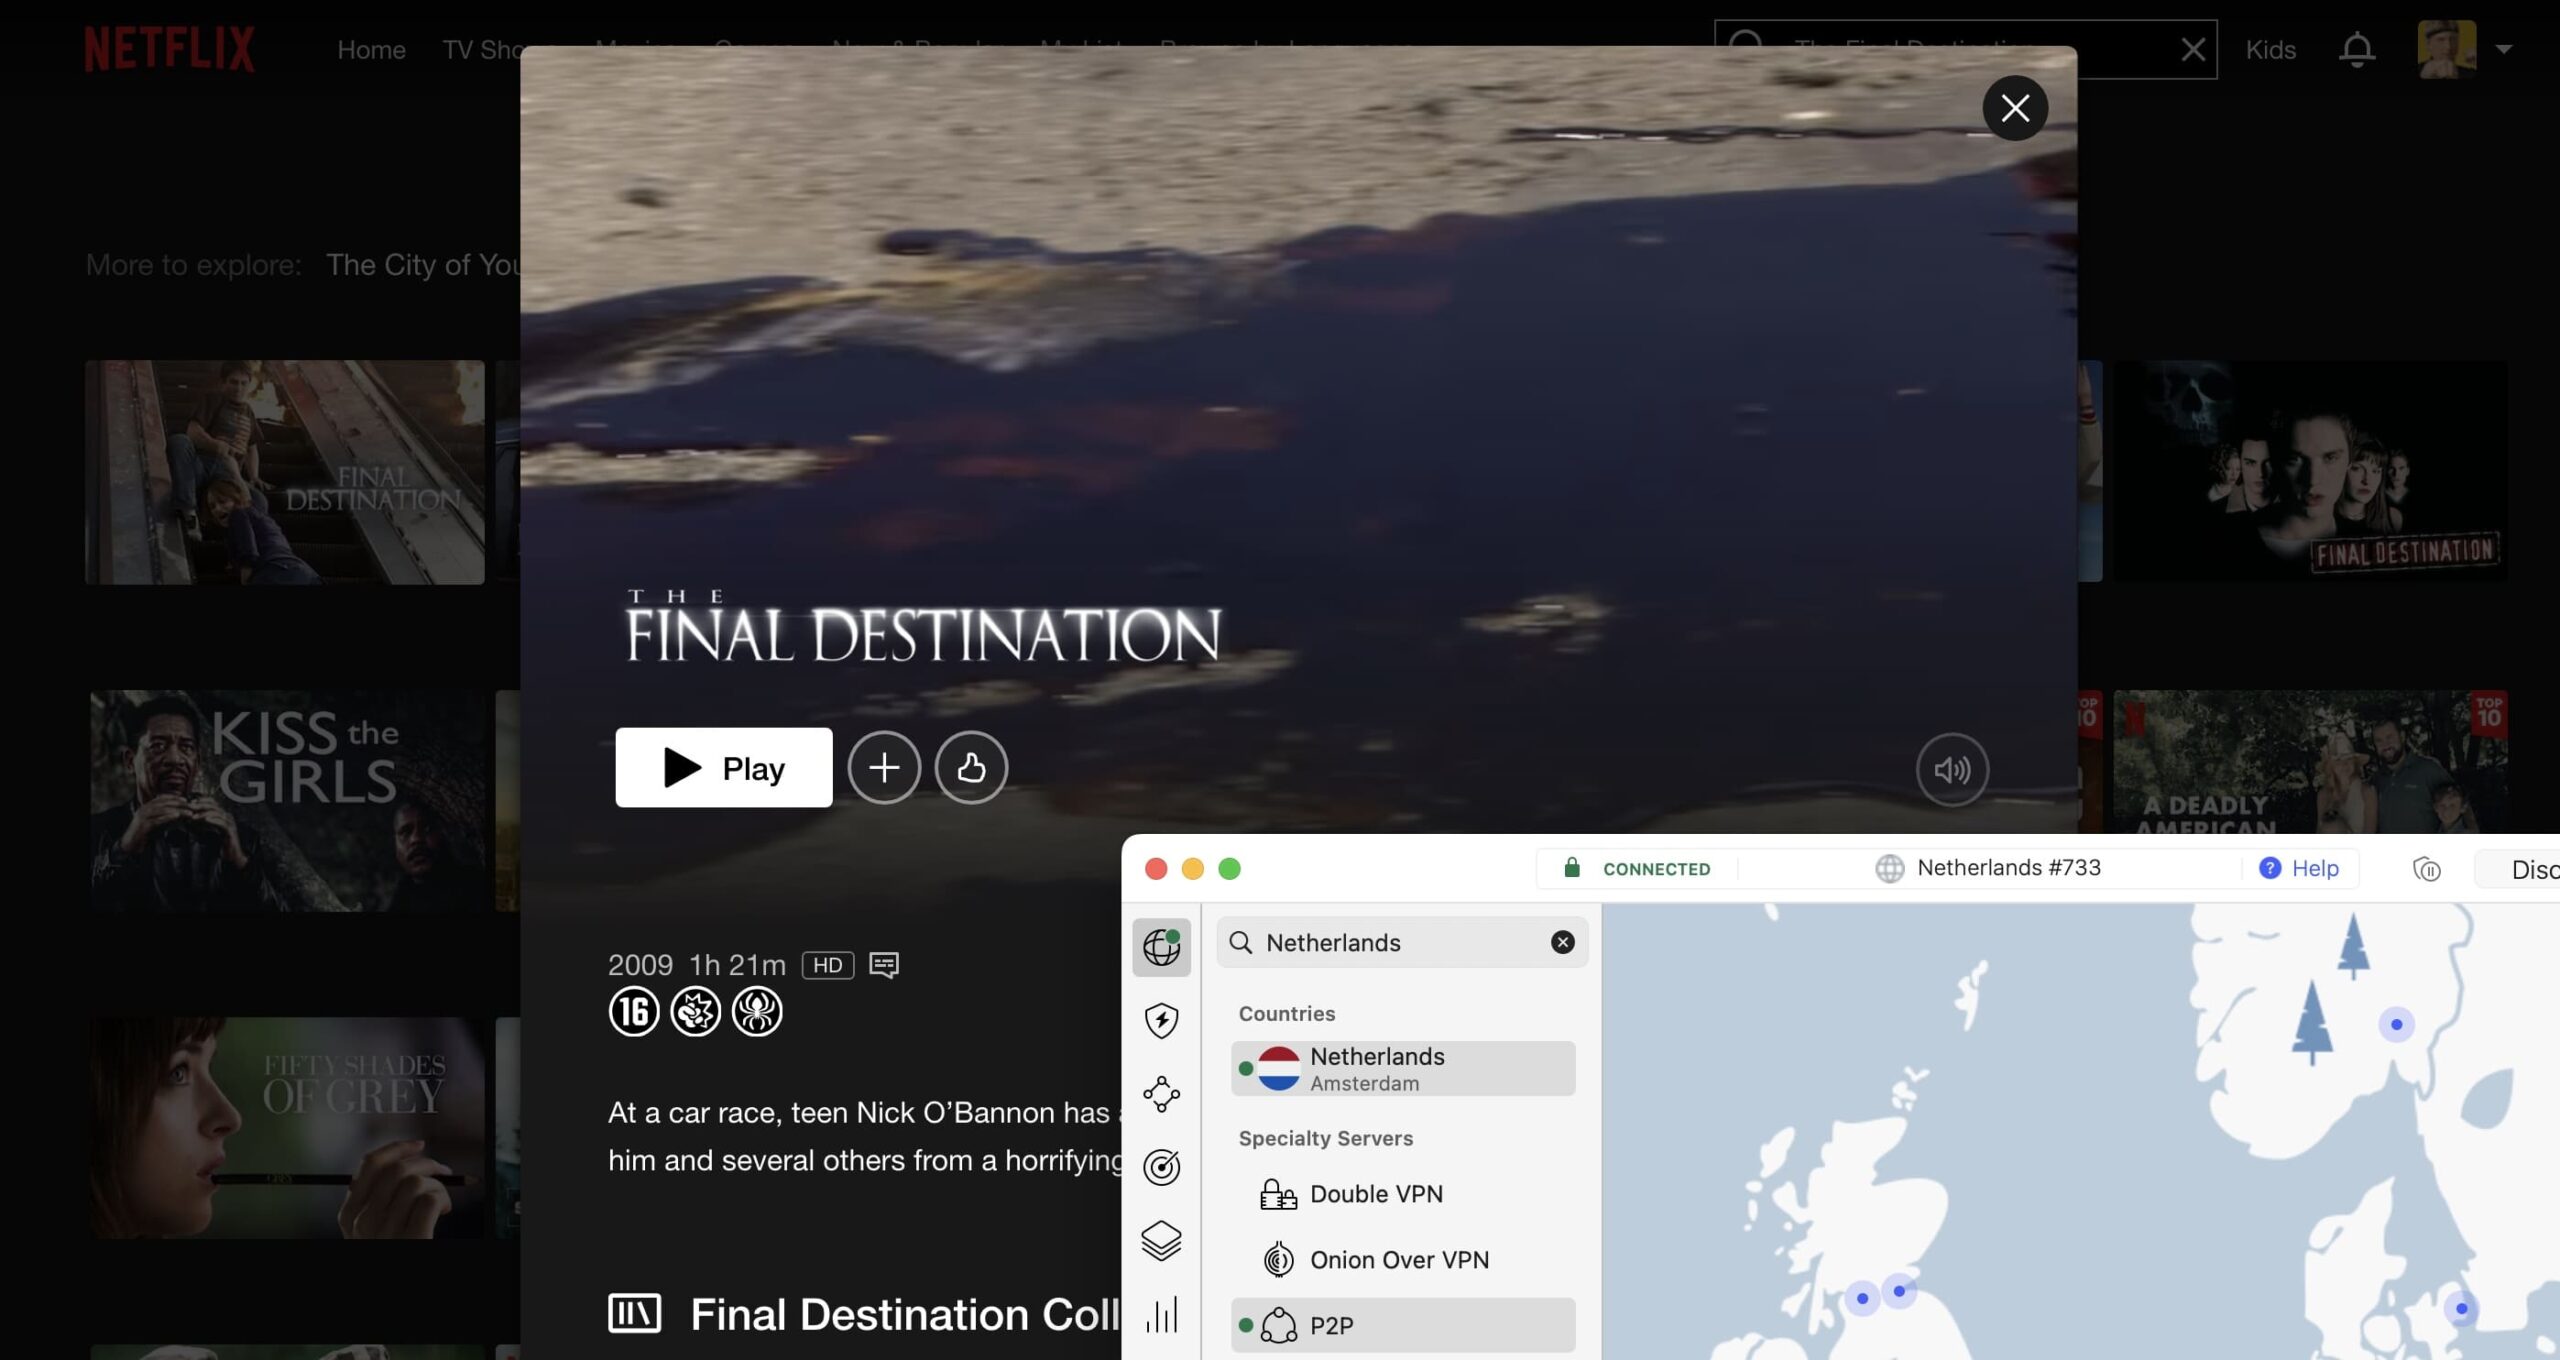Pause the VPN connection with pause icon
This screenshot has width=2560, height=1360.
click(x=2426, y=869)
